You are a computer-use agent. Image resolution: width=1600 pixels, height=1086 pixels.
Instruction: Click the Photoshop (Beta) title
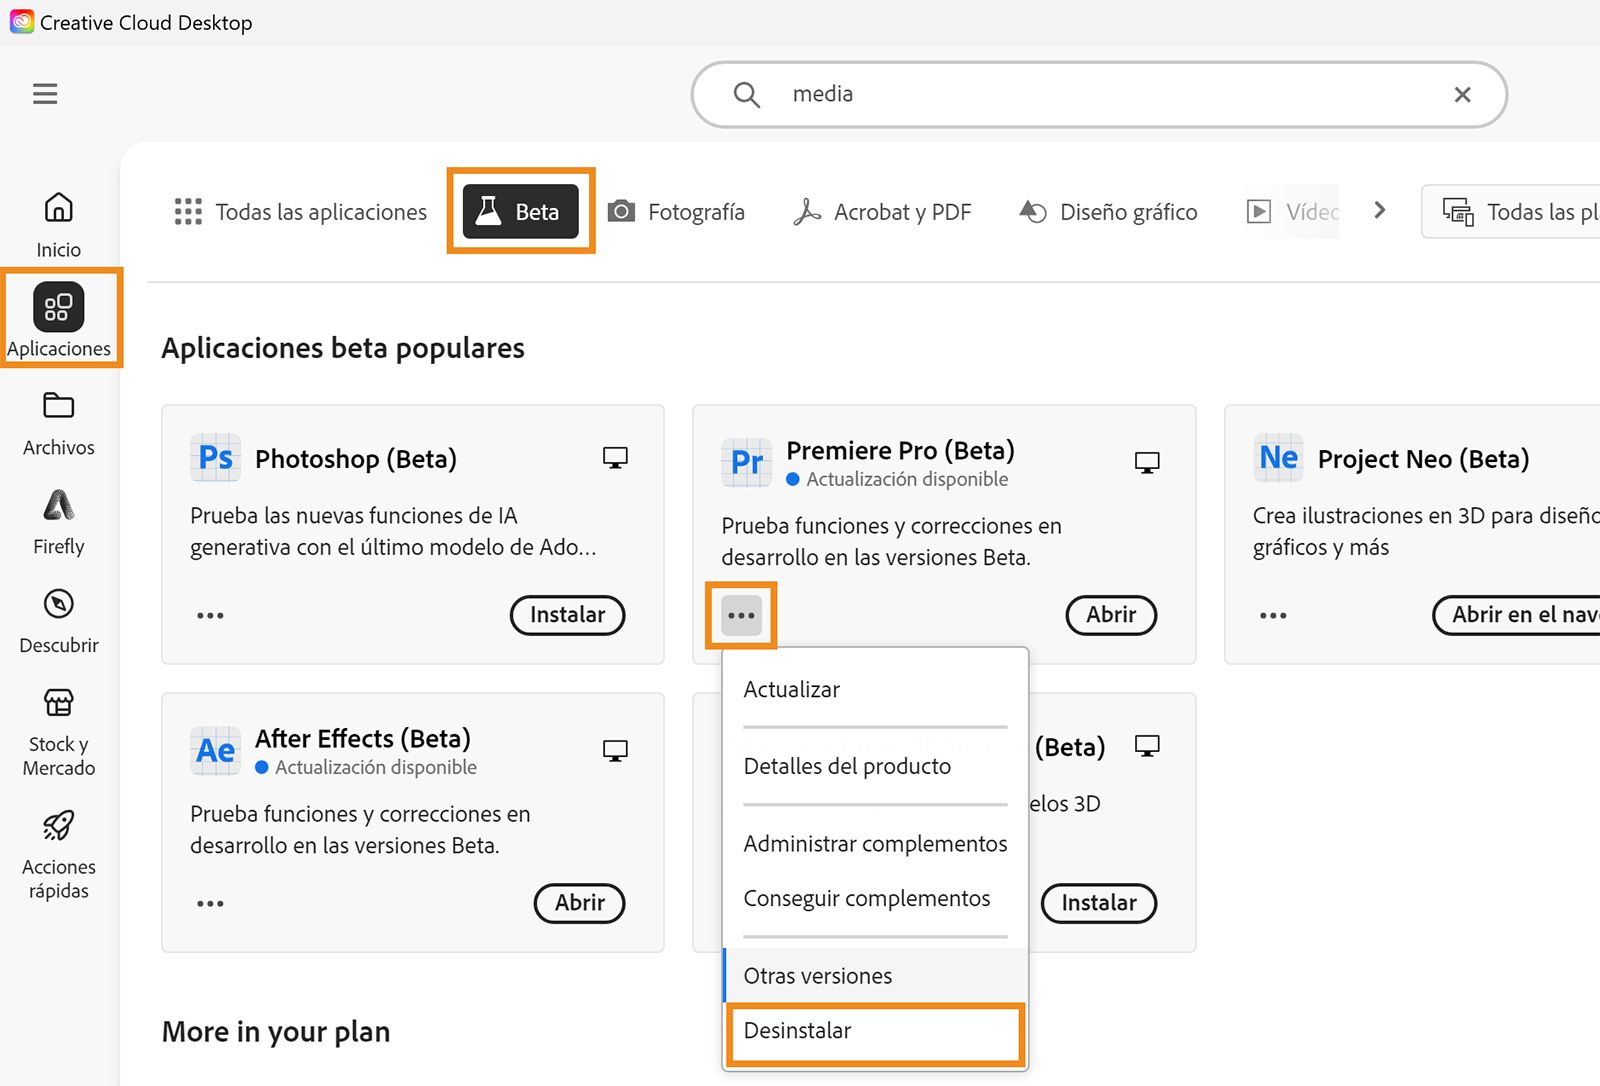(x=356, y=459)
